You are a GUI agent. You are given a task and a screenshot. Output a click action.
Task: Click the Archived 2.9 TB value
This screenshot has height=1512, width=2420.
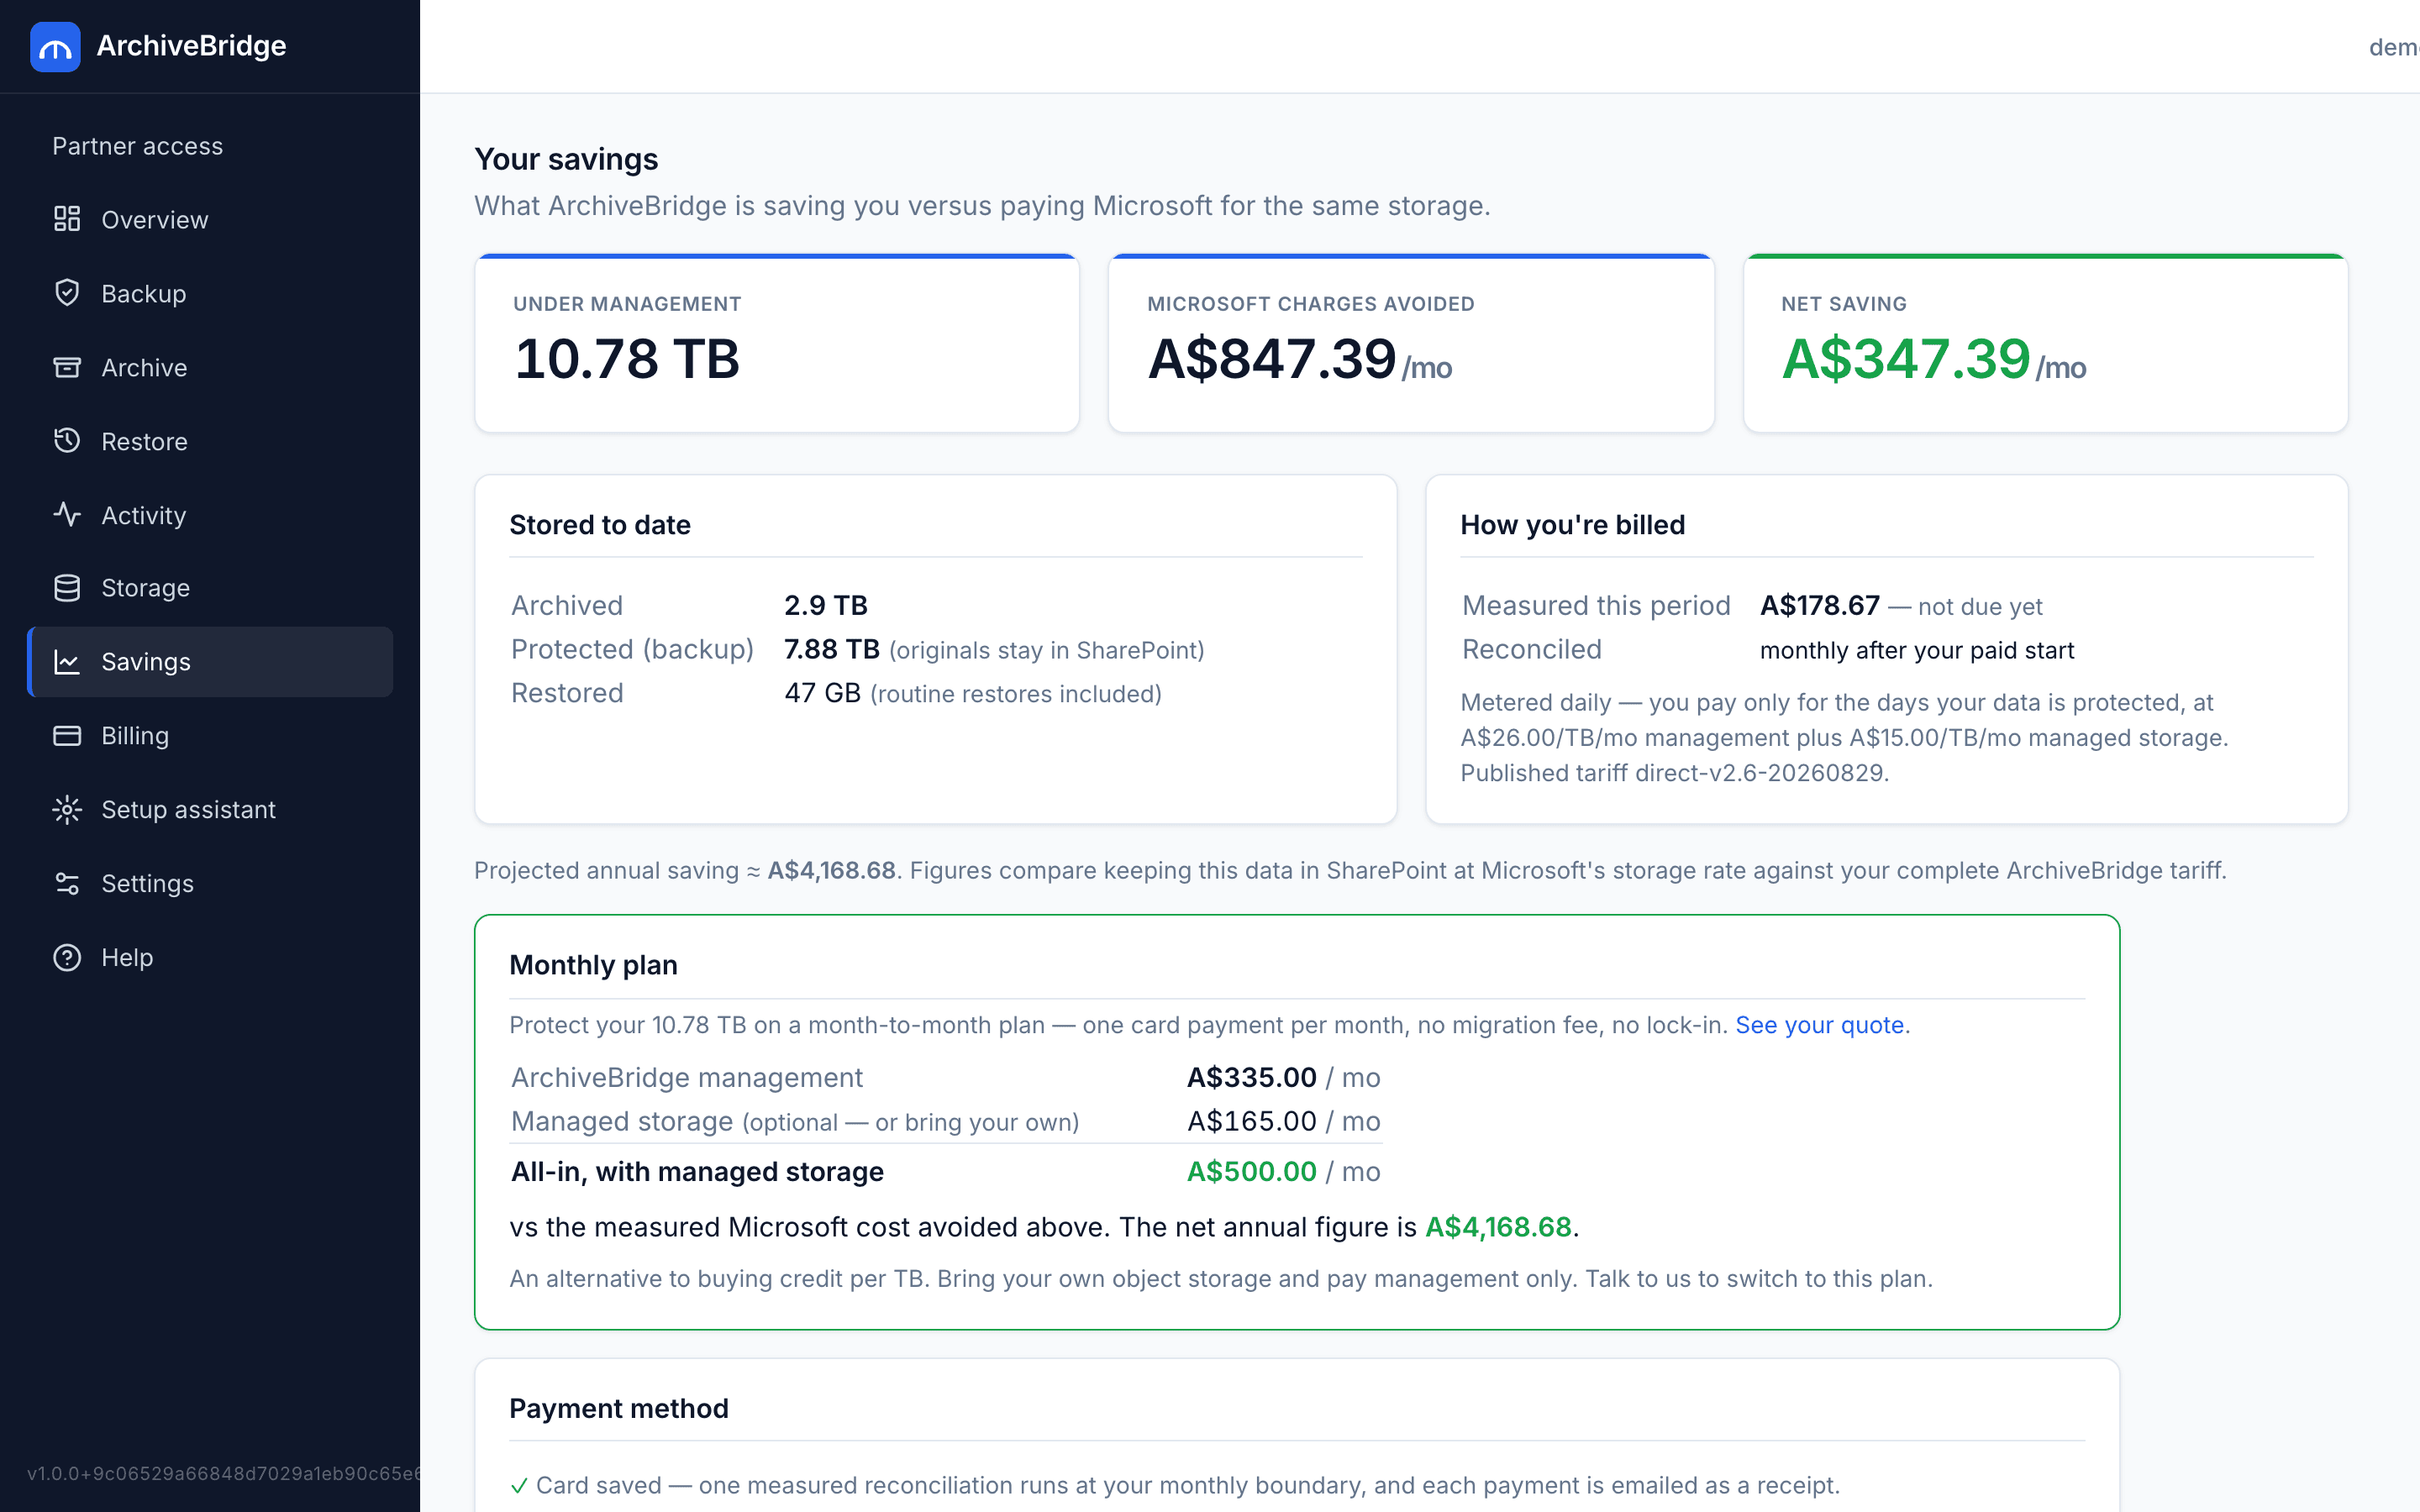(826, 605)
